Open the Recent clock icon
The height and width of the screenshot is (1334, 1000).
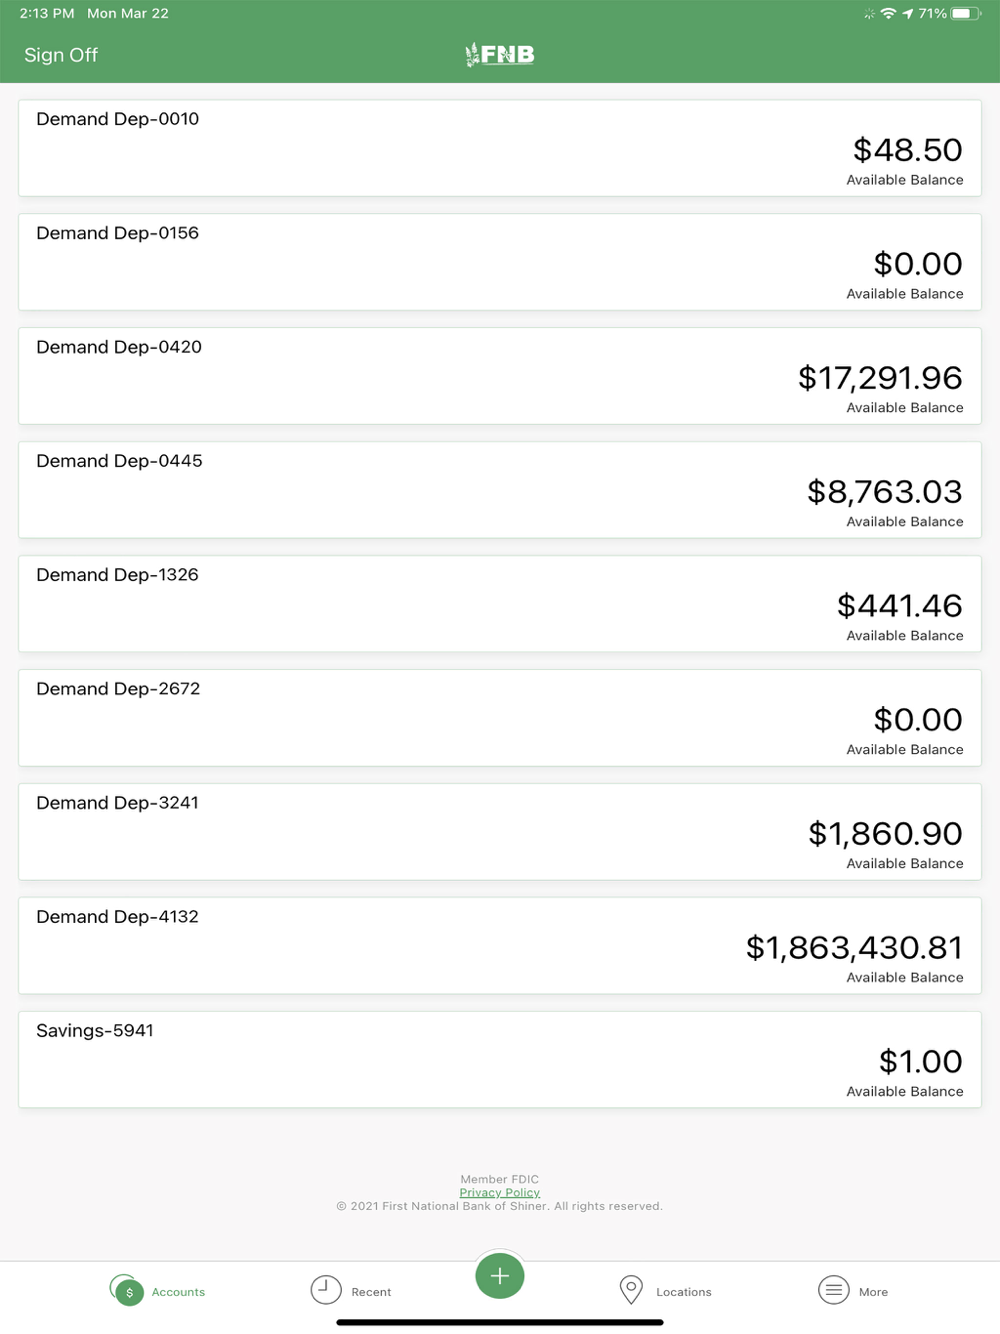pos(326,1290)
